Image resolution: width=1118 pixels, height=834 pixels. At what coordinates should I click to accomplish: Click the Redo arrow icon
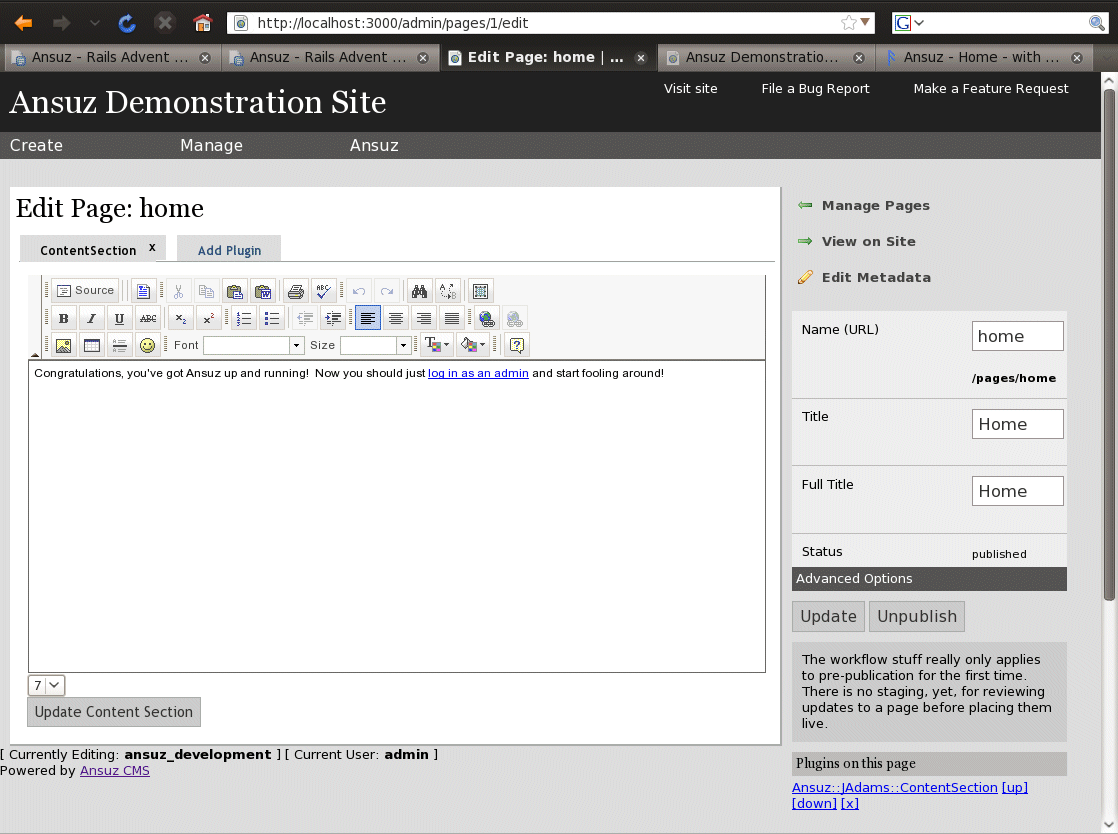[x=386, y=291]
